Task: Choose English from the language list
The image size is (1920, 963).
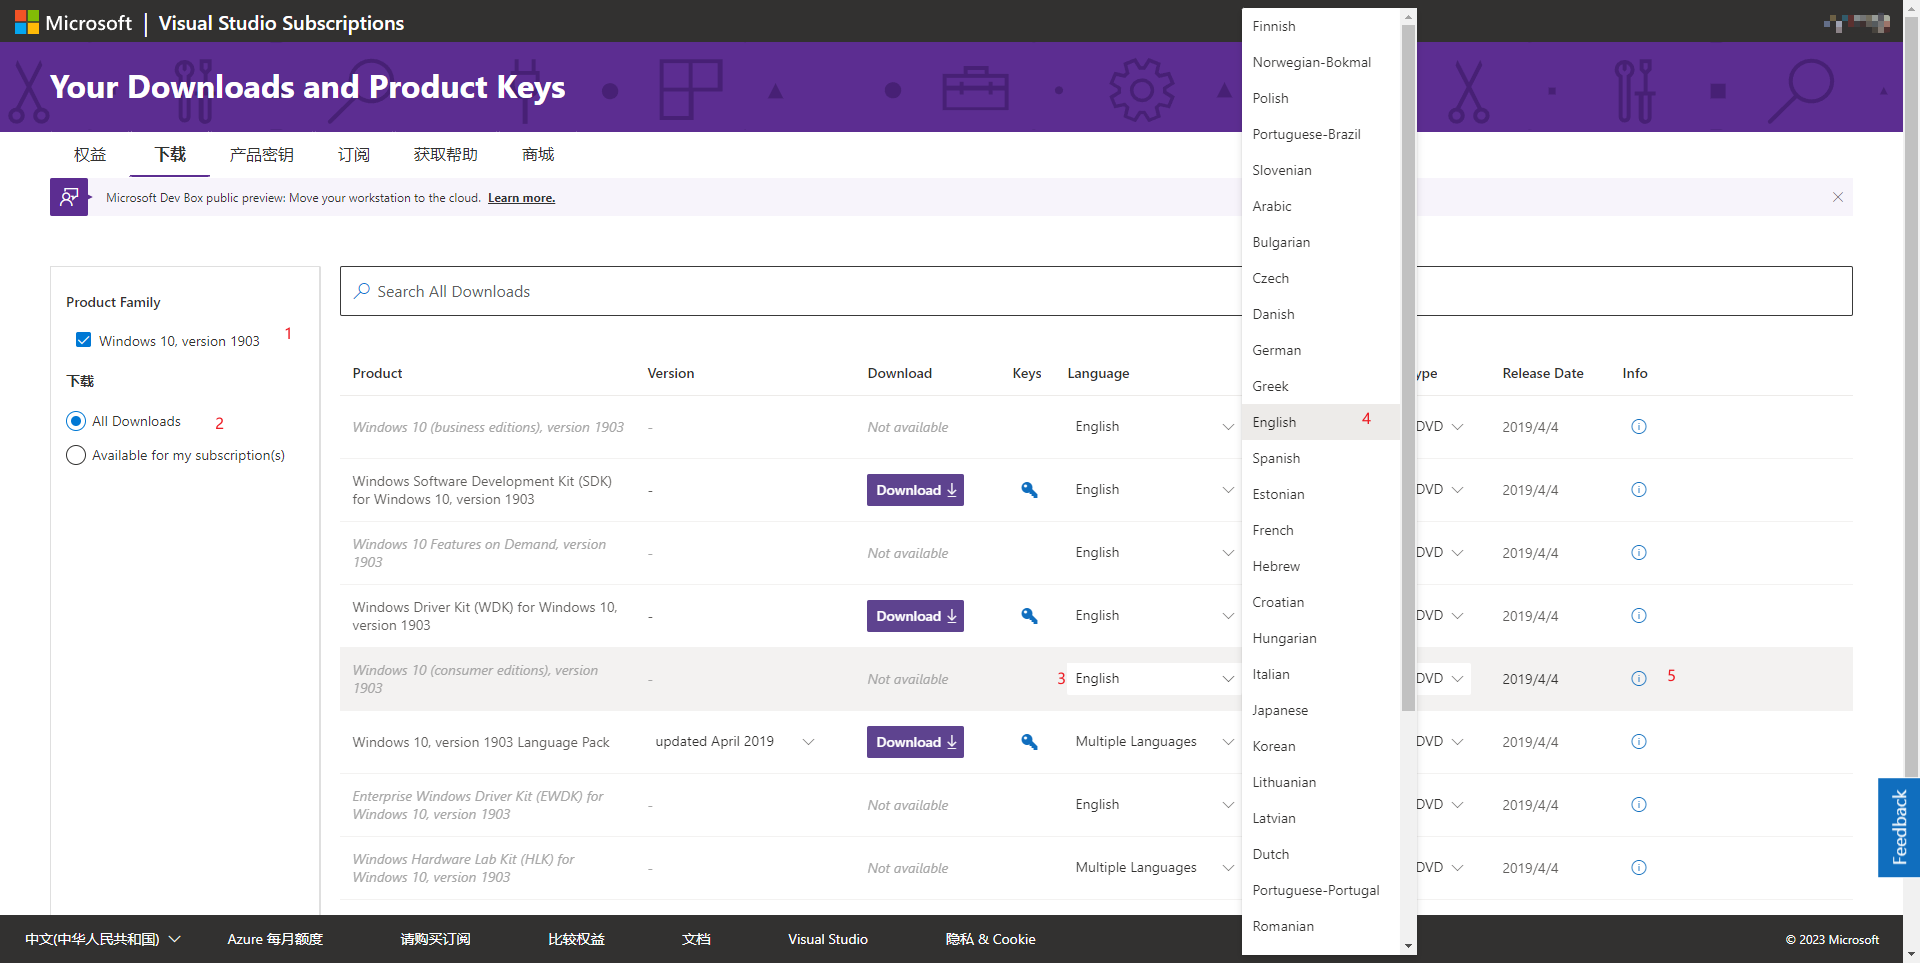Action: pyautogui.click(x=1320, y=422)
